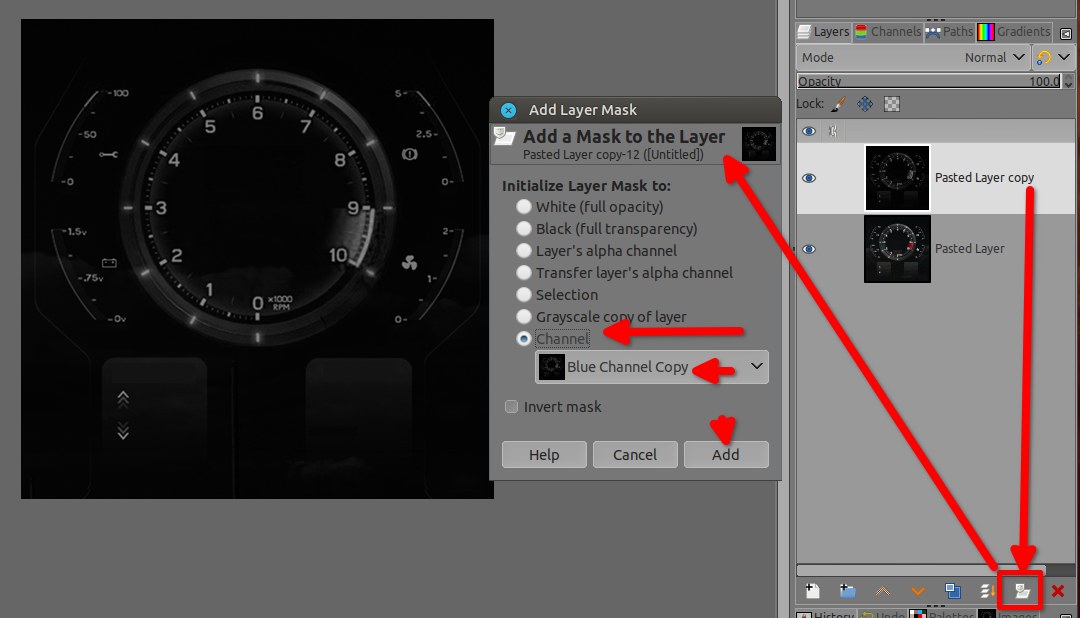
Task: Click the new layer icon
Action: (x=813, y=590)
